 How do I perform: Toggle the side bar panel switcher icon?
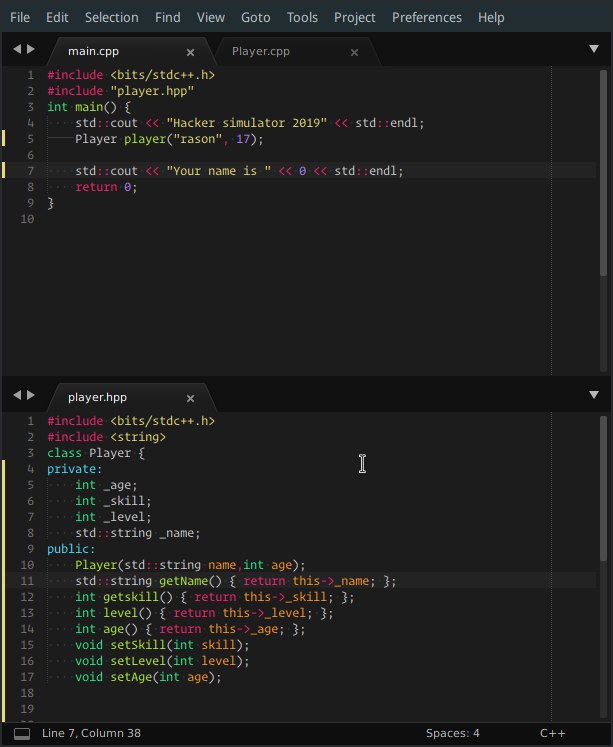(22, 734)
